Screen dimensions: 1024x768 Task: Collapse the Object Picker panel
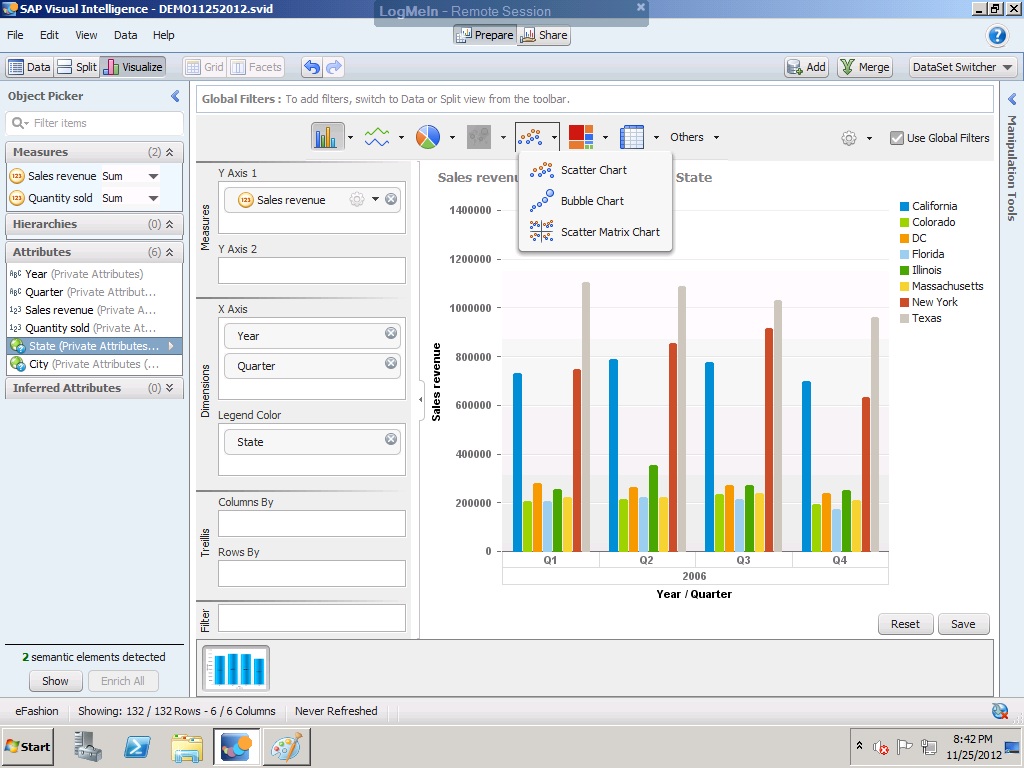coord(175,96)
